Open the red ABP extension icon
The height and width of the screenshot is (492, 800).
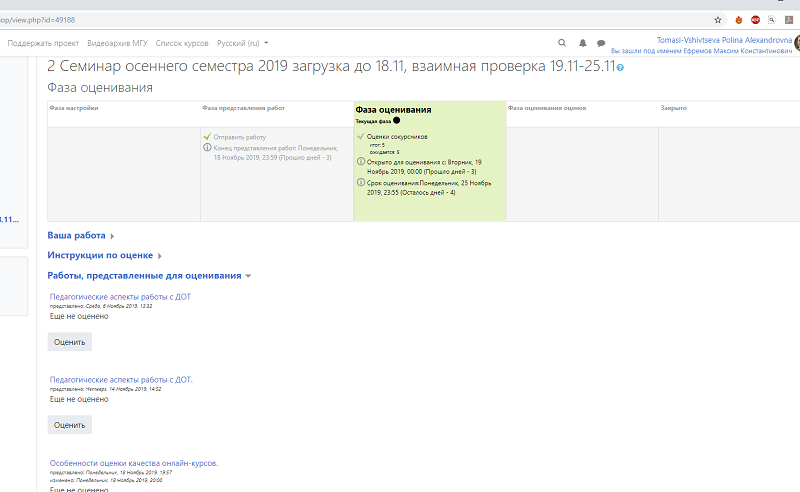pos(756,19)
